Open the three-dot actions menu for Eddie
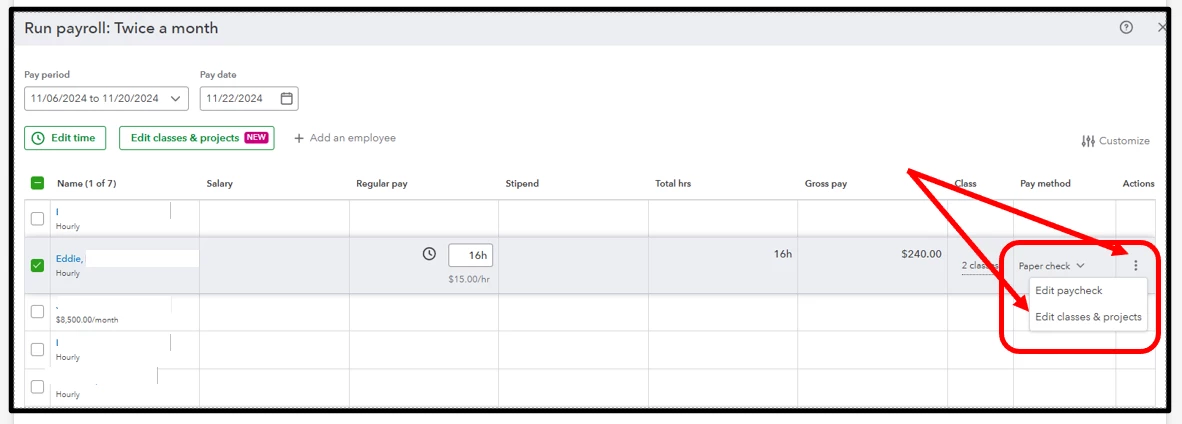Viewport: 1182px width, 424px height. click(1135, 266)
